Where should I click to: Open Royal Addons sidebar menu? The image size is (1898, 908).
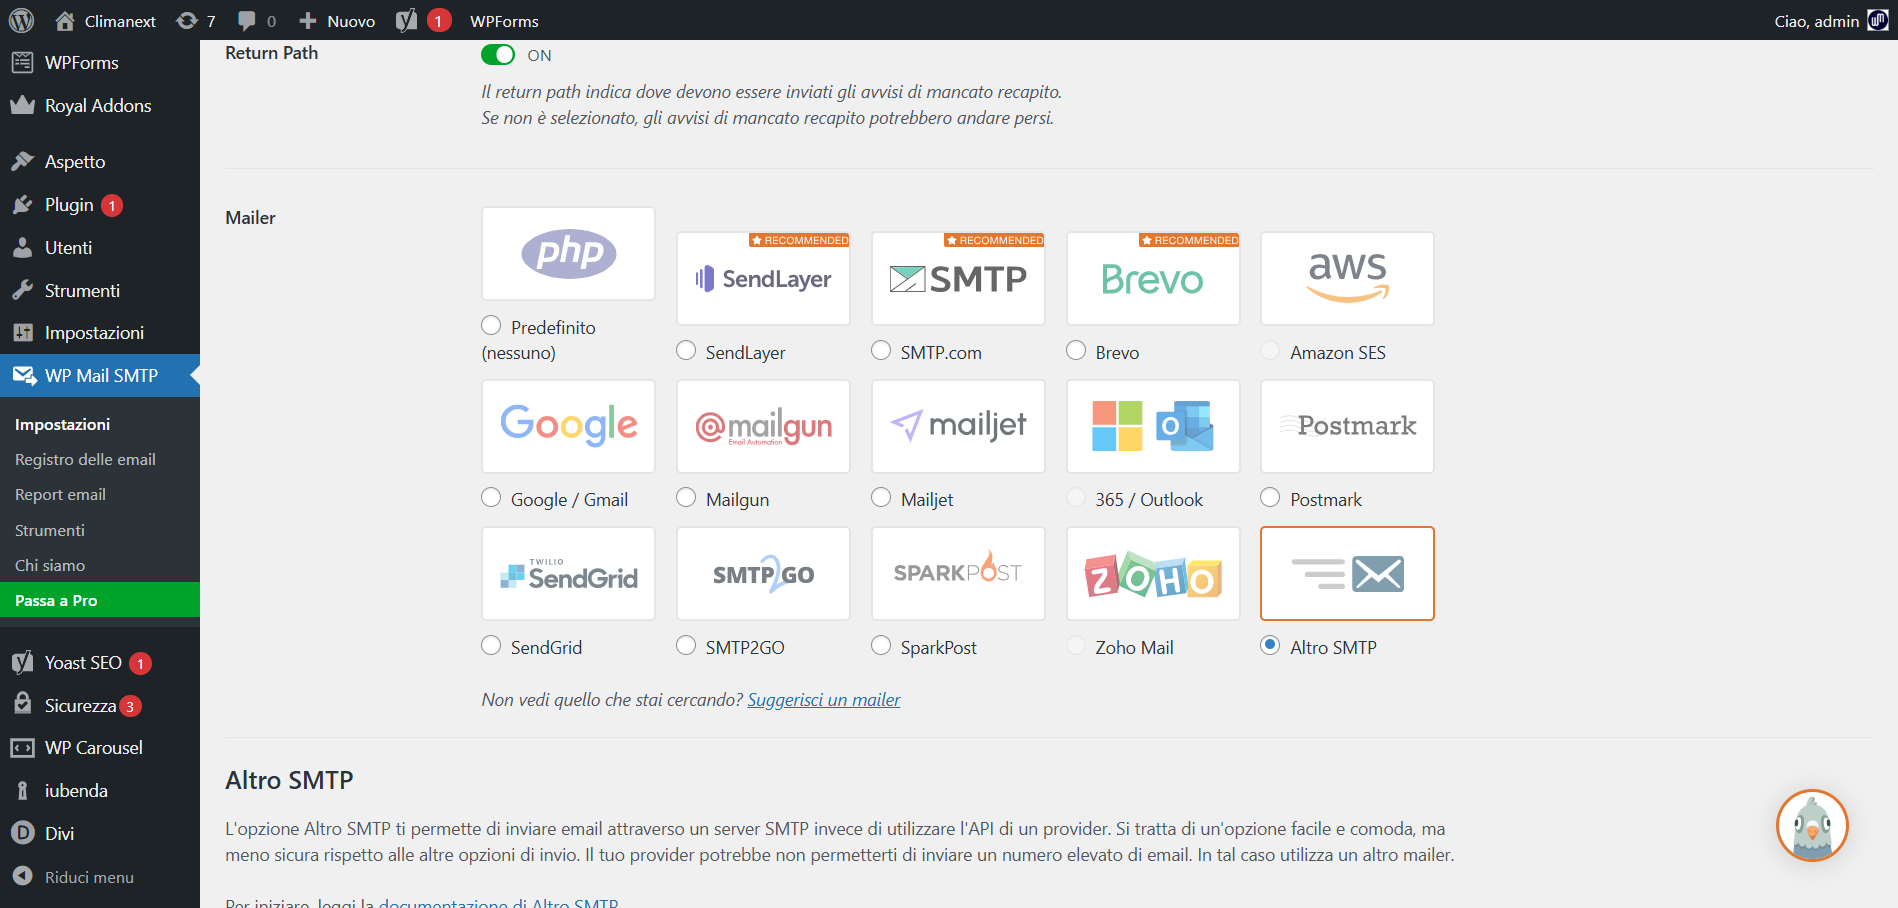pyautogui.click(x=100, y=106)
